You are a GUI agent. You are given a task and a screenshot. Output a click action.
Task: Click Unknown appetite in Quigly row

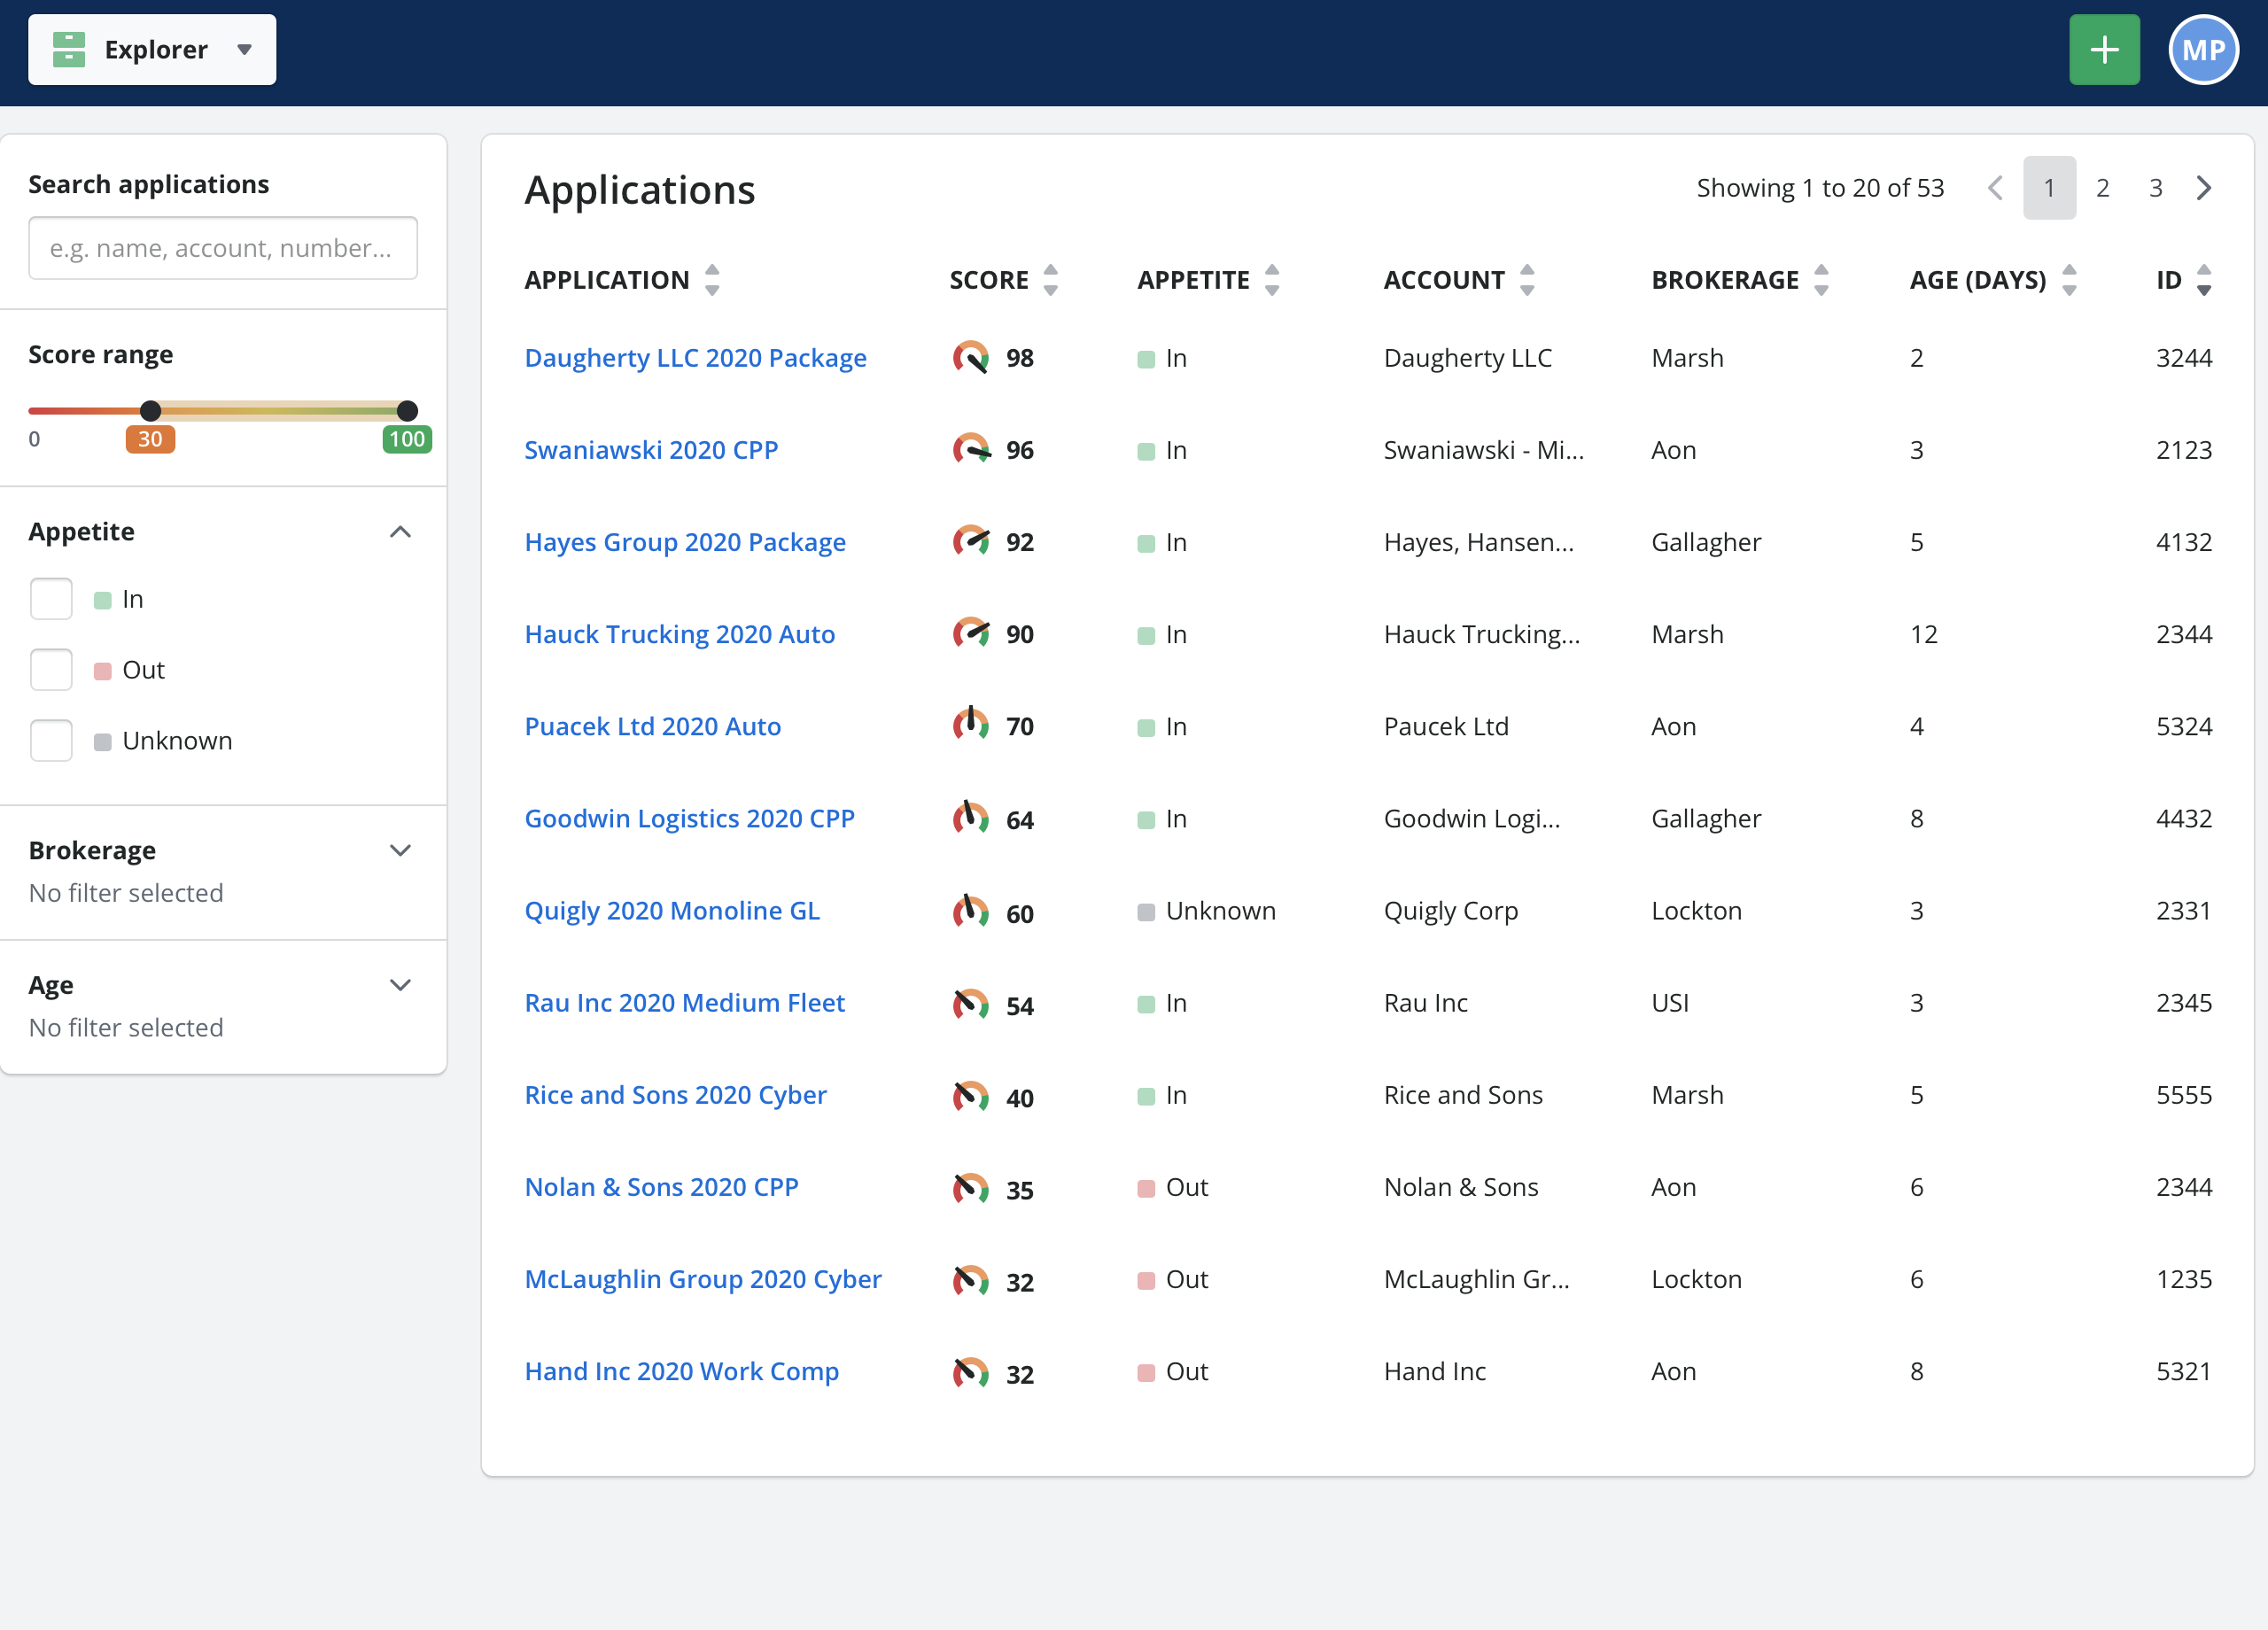[x=1220, y=911]
